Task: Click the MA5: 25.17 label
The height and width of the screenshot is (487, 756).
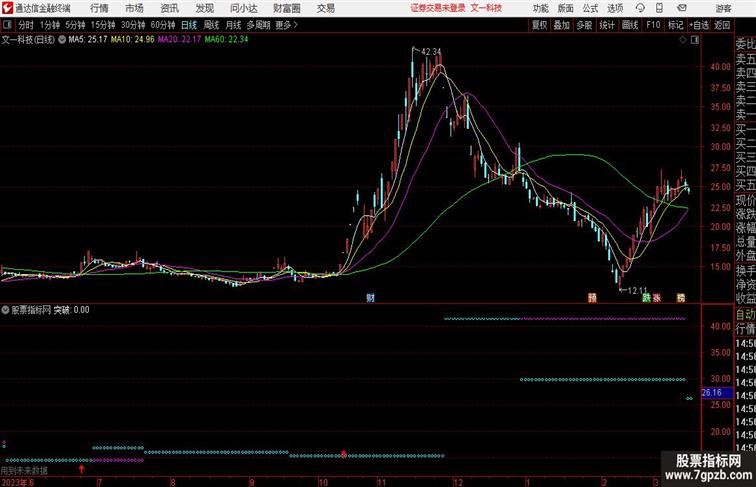Action: coord(88,40)
